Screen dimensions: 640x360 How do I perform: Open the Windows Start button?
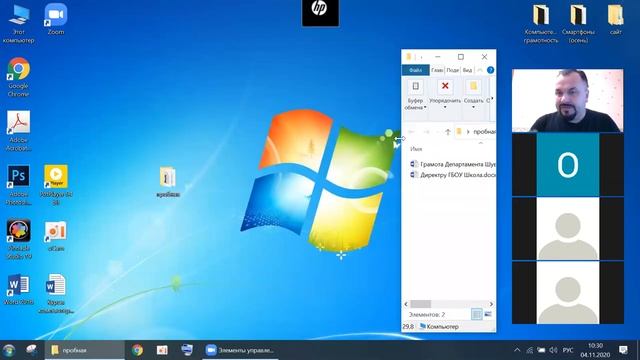pos(9,350)
